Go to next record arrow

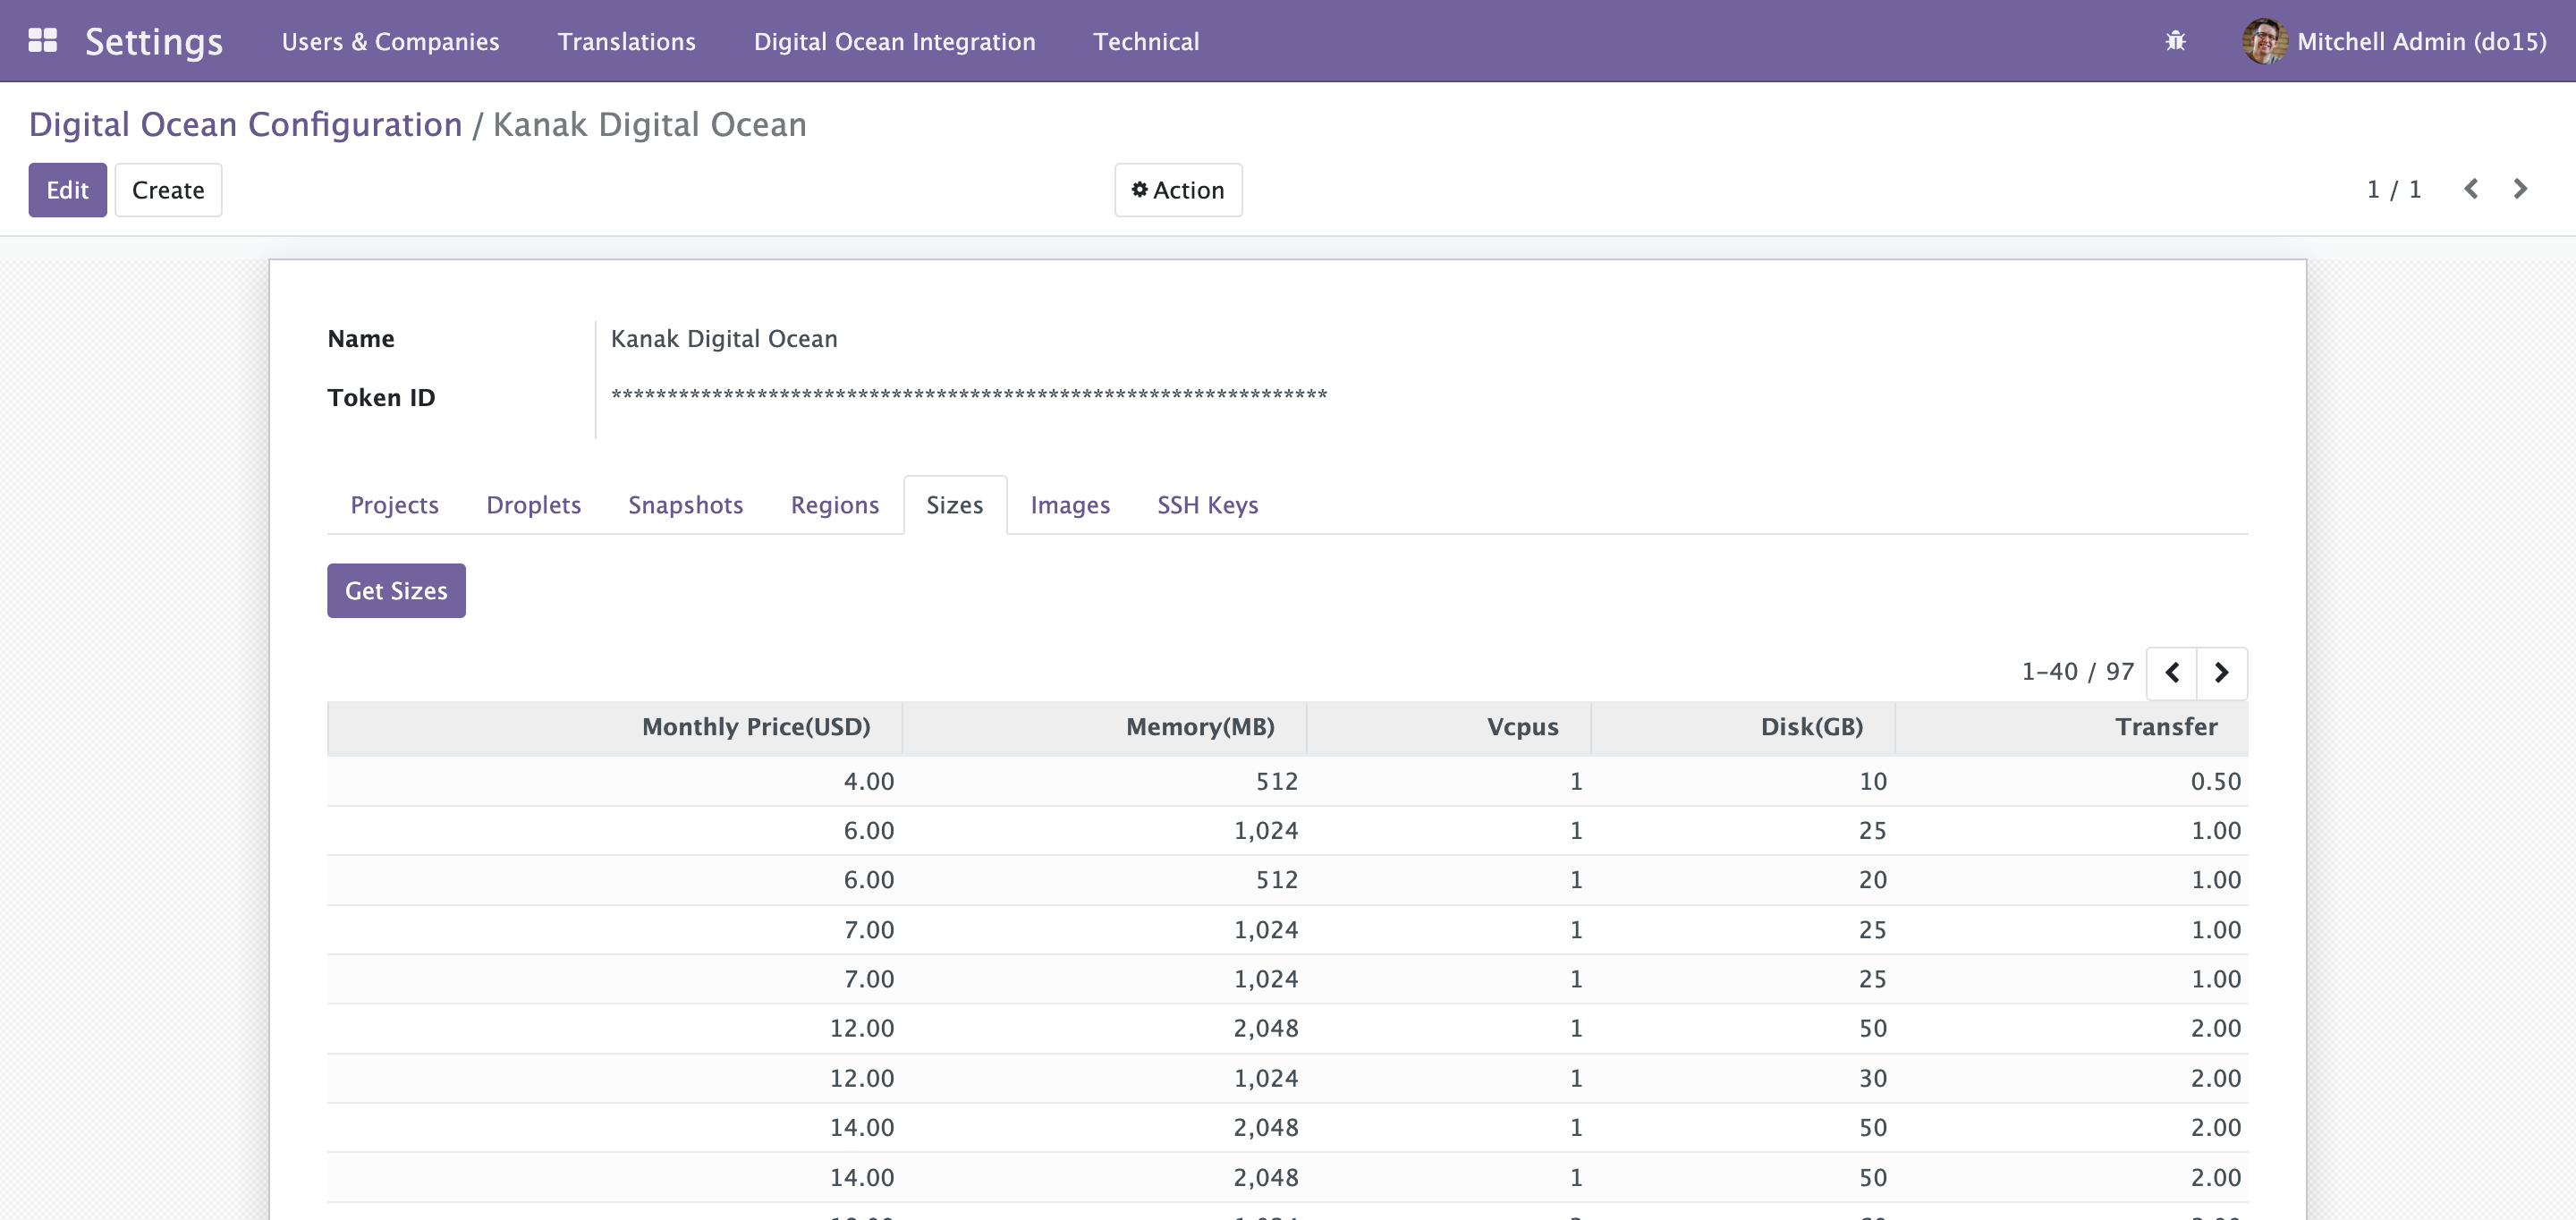[2520, 189]
